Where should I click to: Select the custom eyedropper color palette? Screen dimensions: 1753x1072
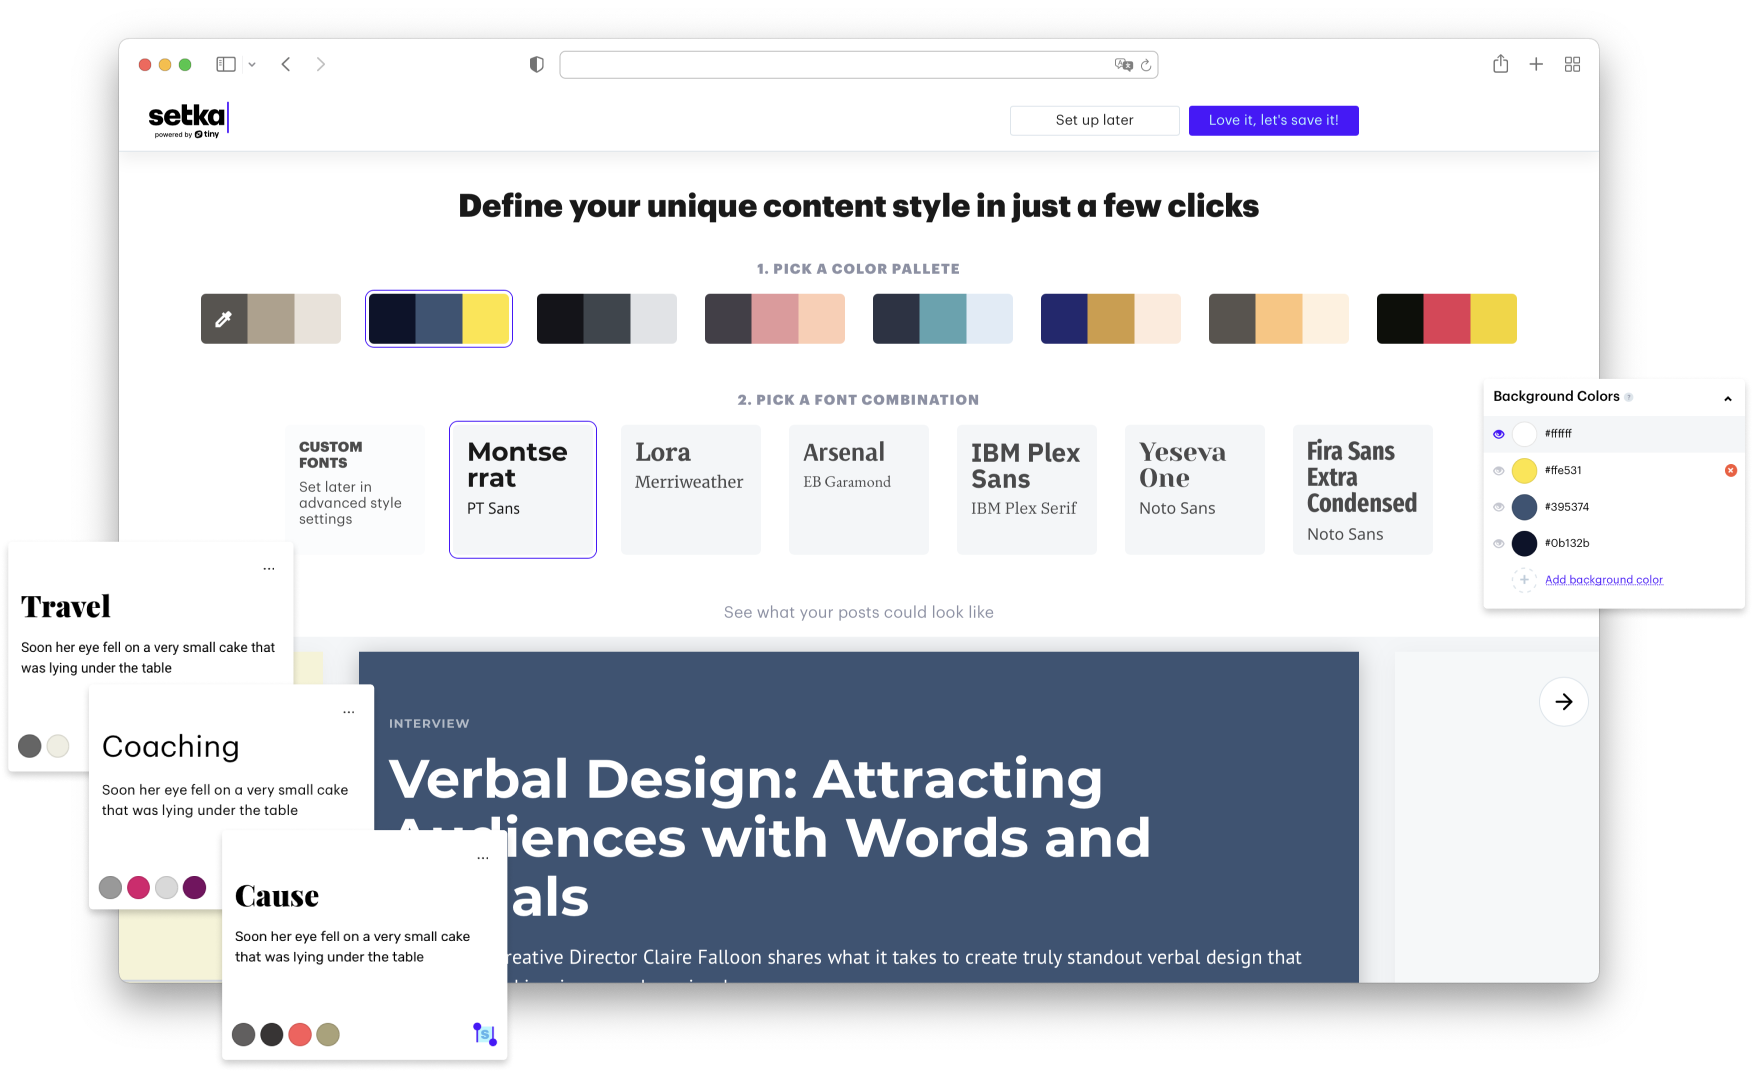[x=271, y=319]
